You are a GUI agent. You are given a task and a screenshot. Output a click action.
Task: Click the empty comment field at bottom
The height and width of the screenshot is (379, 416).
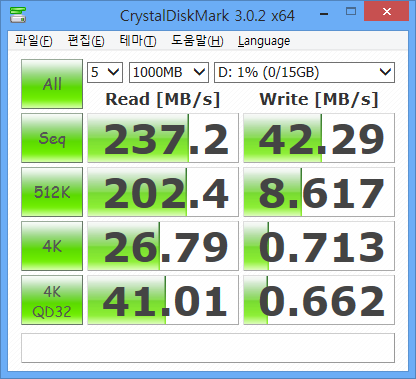[x=208, y=348]
